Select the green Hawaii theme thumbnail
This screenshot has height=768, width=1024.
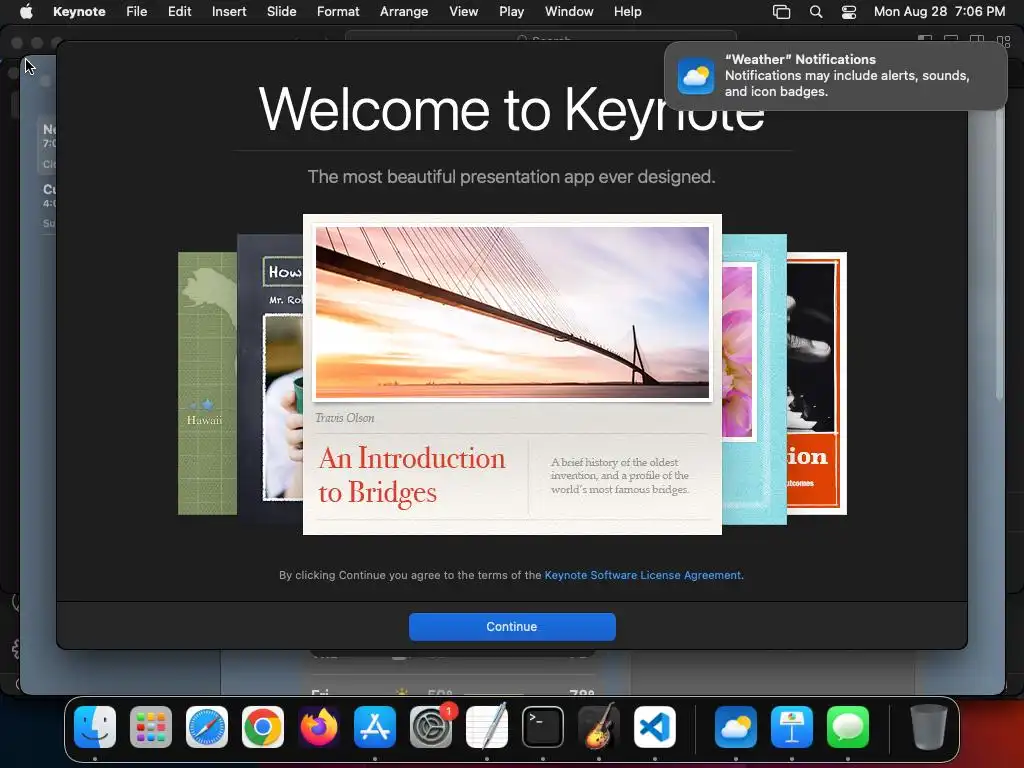click(x=207, y=383)
